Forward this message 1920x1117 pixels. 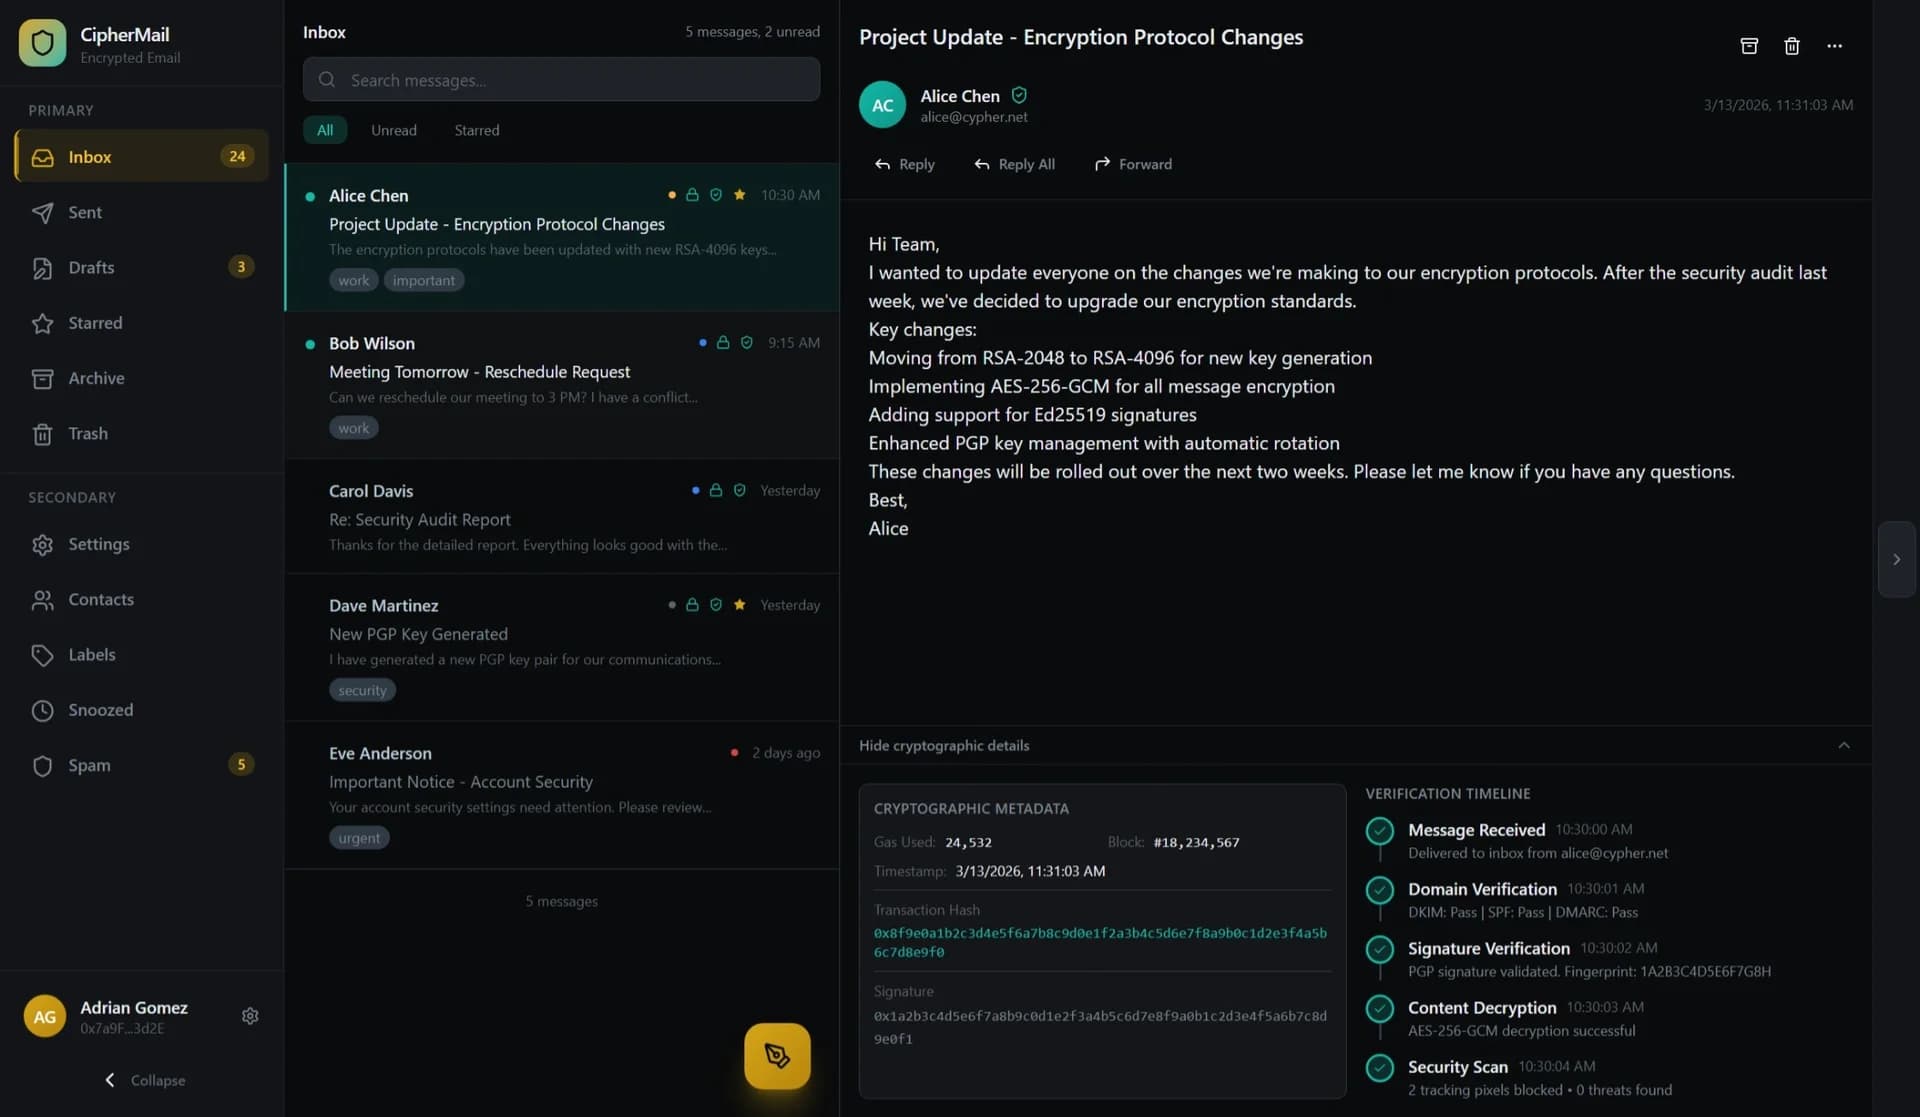(x=1133, y=164)
